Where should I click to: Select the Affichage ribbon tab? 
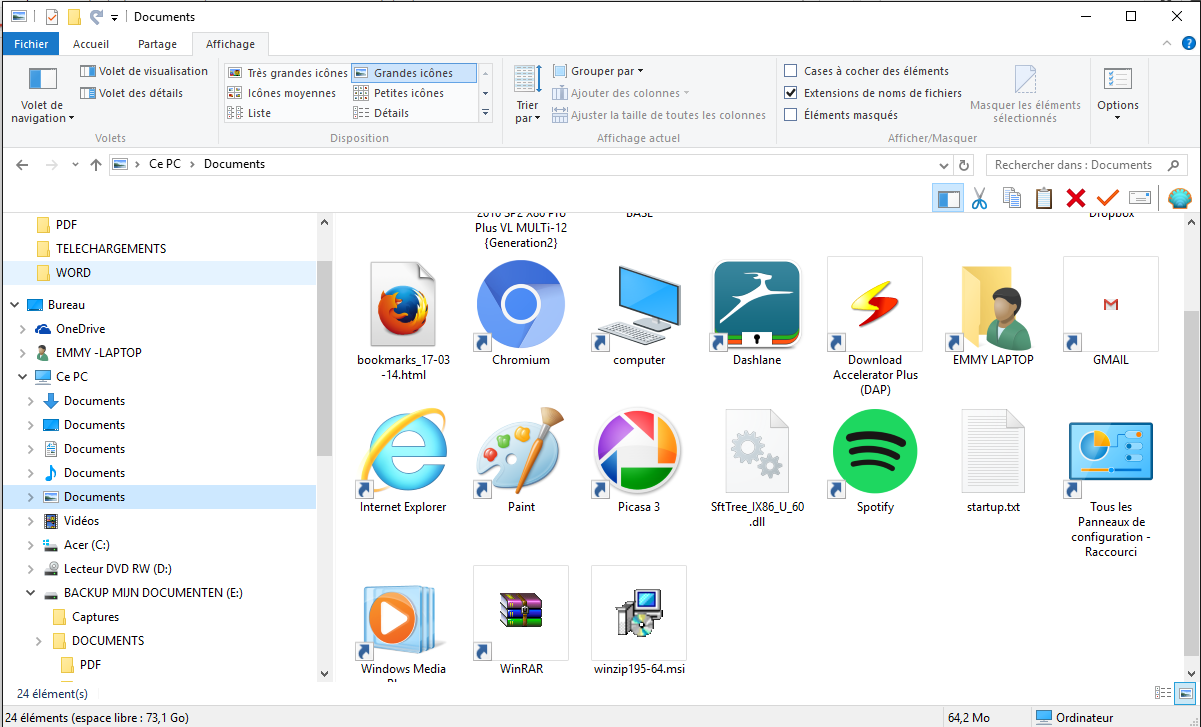point(230,44)
